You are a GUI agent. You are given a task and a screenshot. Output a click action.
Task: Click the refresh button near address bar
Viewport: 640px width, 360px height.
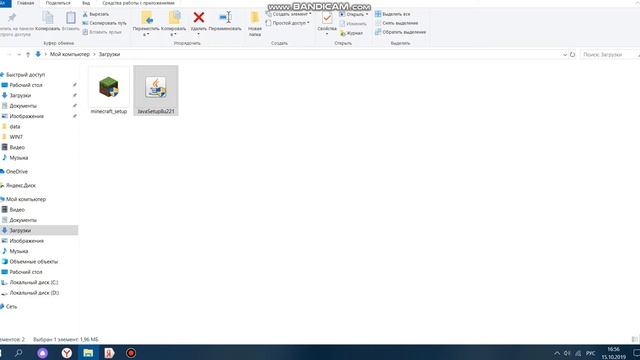[572, 54]
